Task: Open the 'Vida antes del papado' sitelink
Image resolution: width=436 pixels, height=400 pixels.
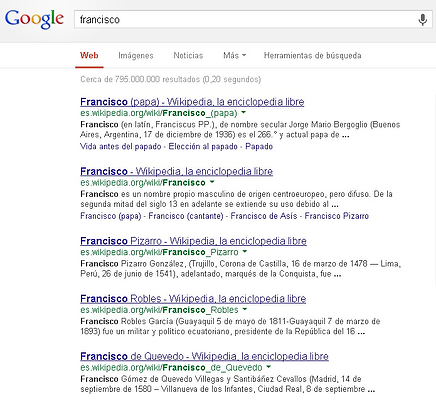Action: click(x=121, y=146)
